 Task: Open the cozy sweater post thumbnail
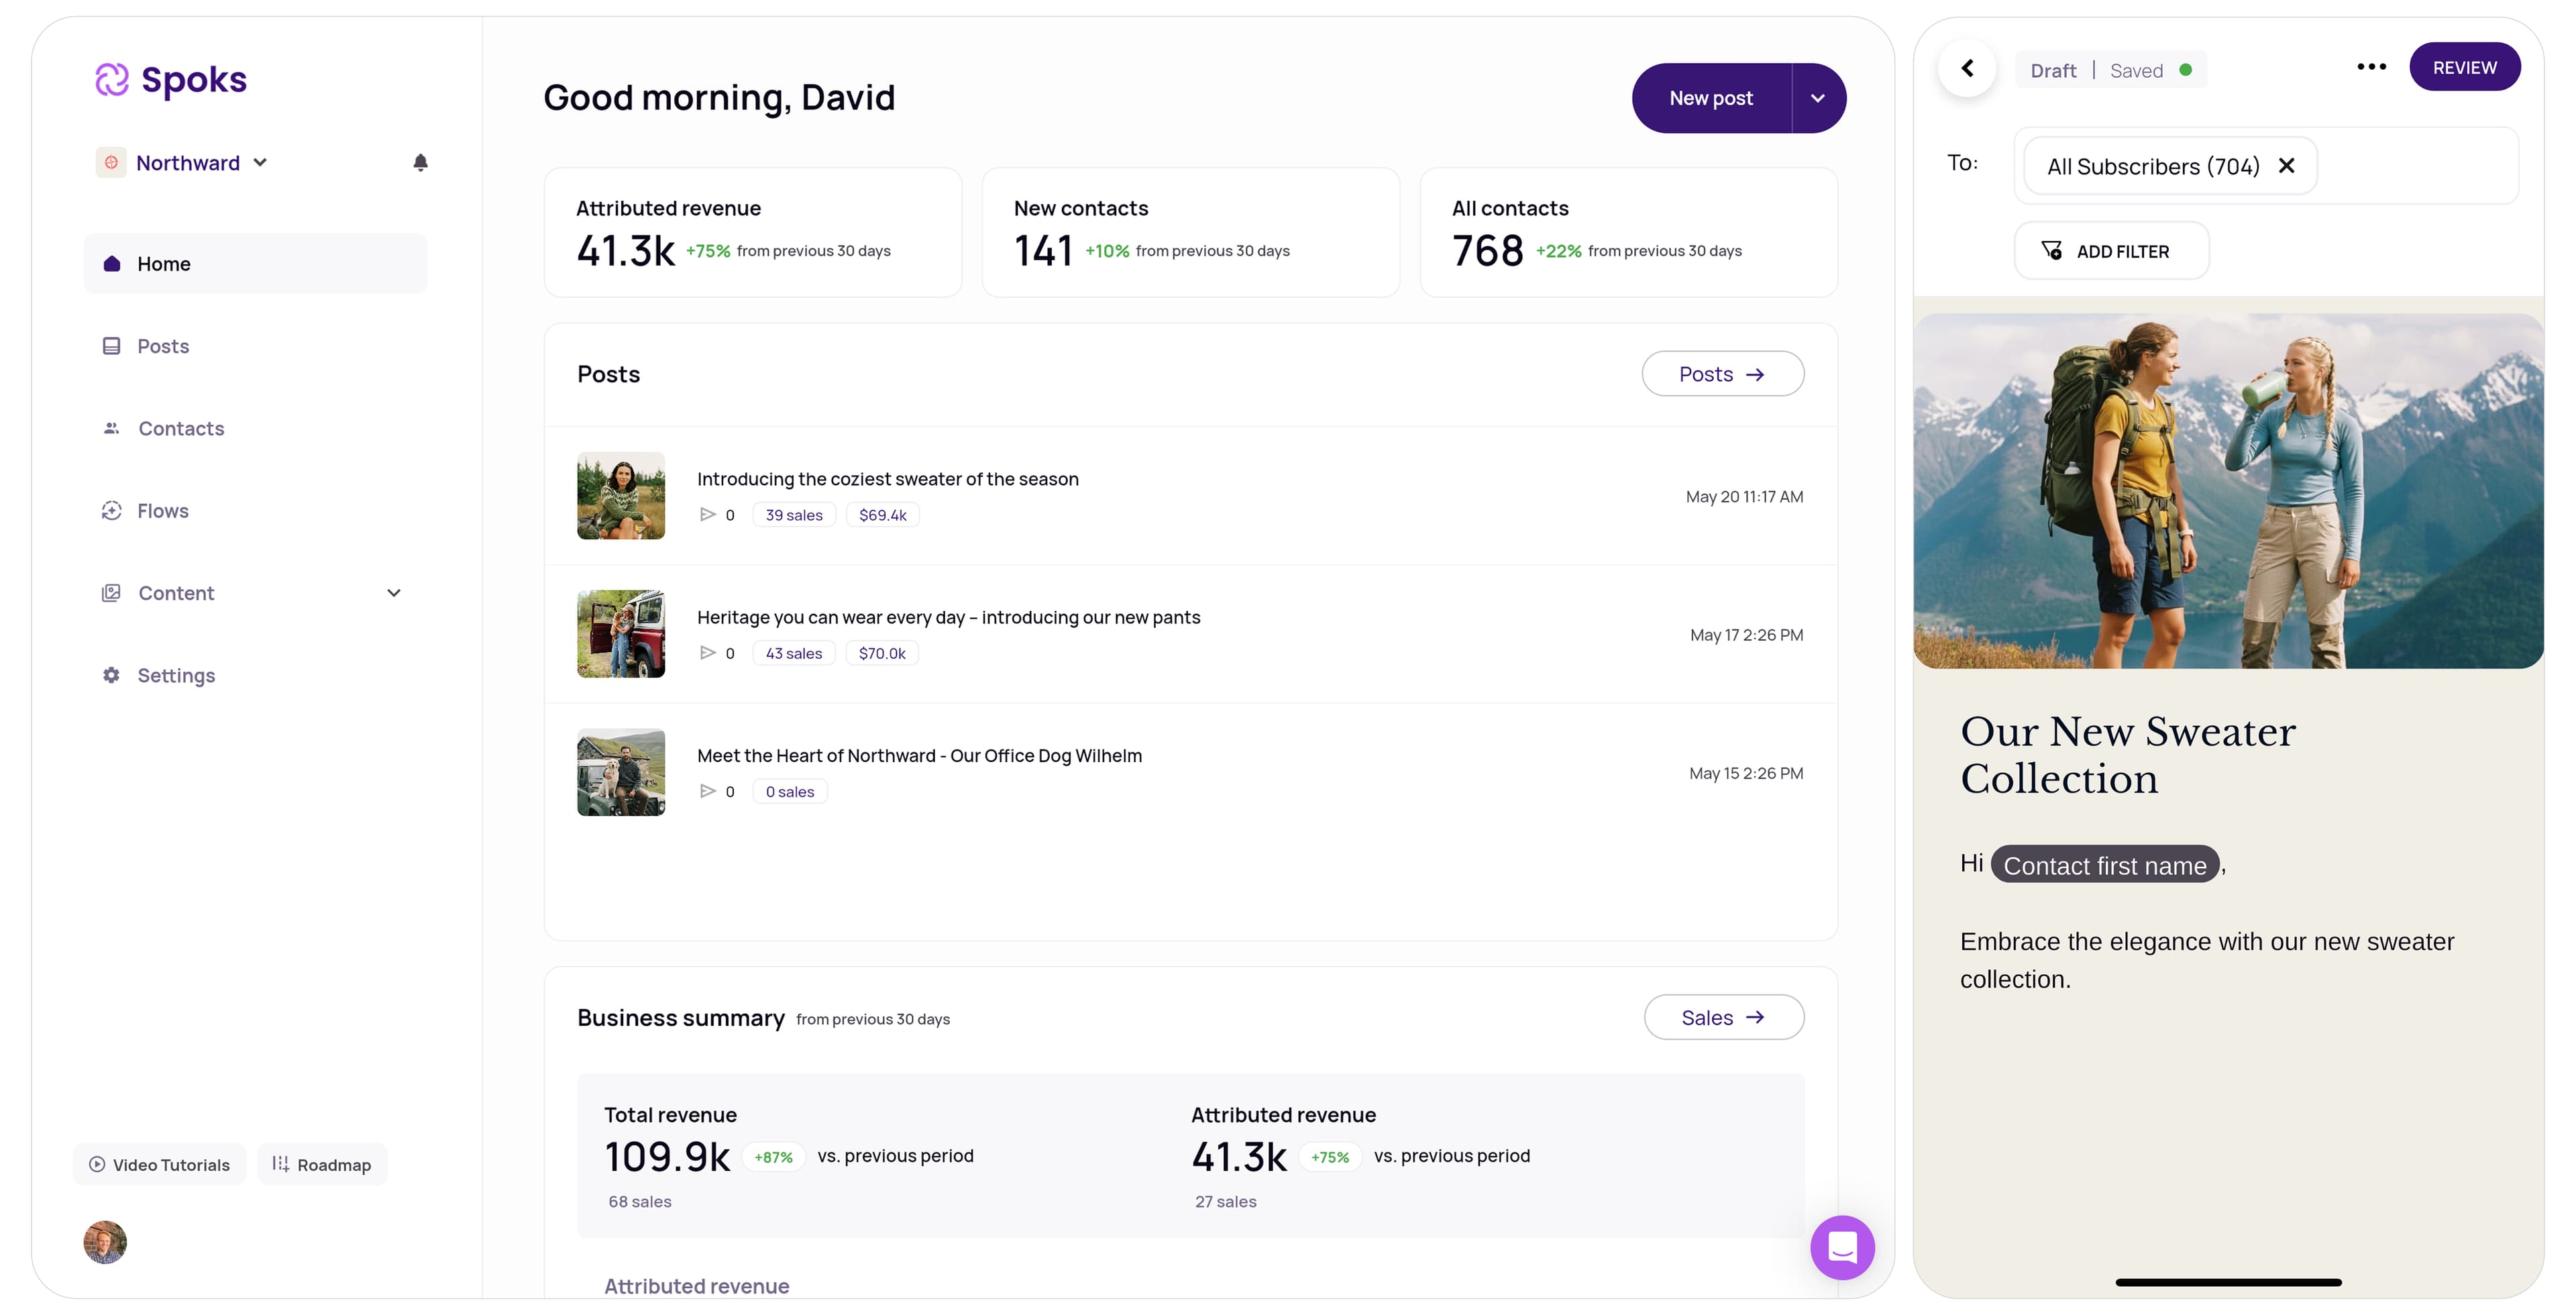click(x=621, y=496)
